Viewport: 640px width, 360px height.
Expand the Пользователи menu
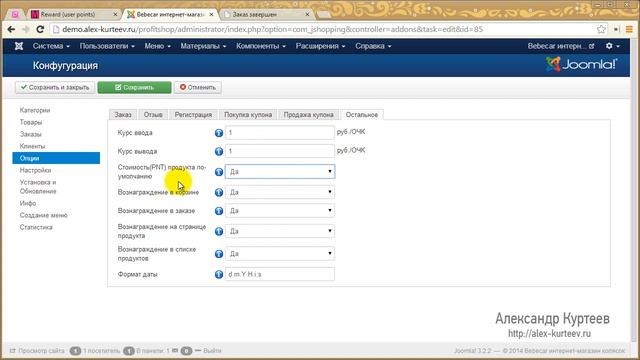point(107,46)
